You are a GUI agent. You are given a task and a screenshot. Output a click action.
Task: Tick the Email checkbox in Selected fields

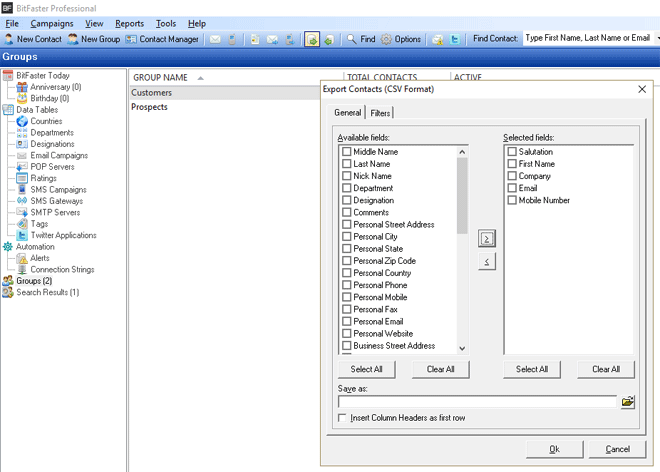[x=513, y=188]
